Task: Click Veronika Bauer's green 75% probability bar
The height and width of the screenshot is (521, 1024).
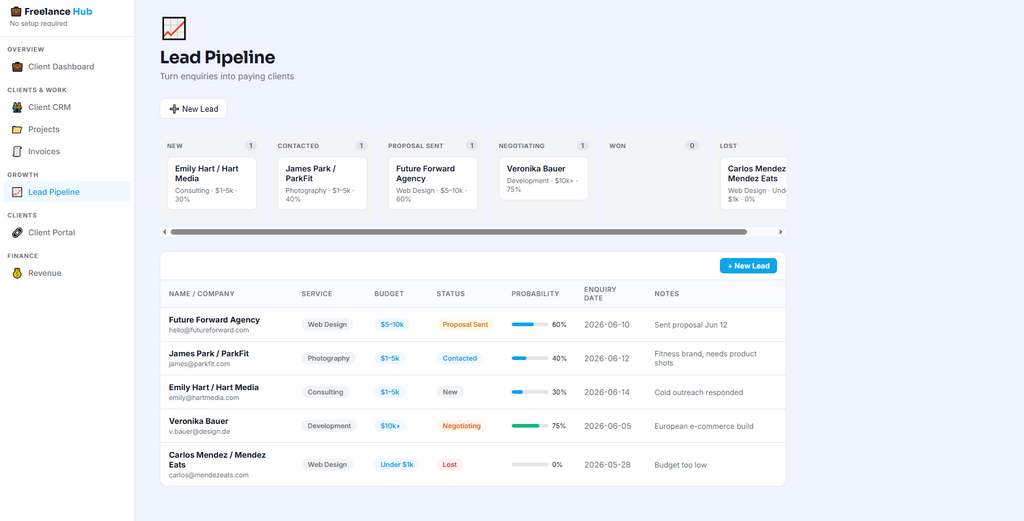Action: [530, 426]
